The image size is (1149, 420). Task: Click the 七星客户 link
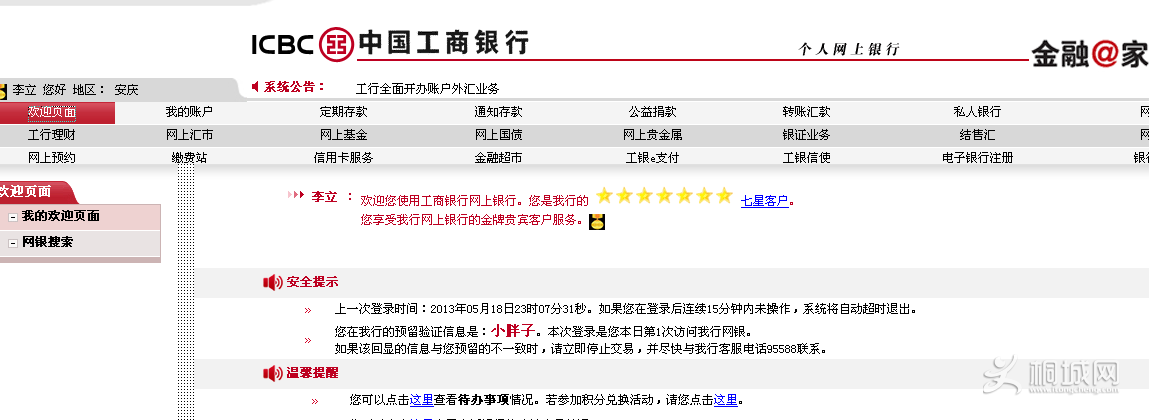764,201
